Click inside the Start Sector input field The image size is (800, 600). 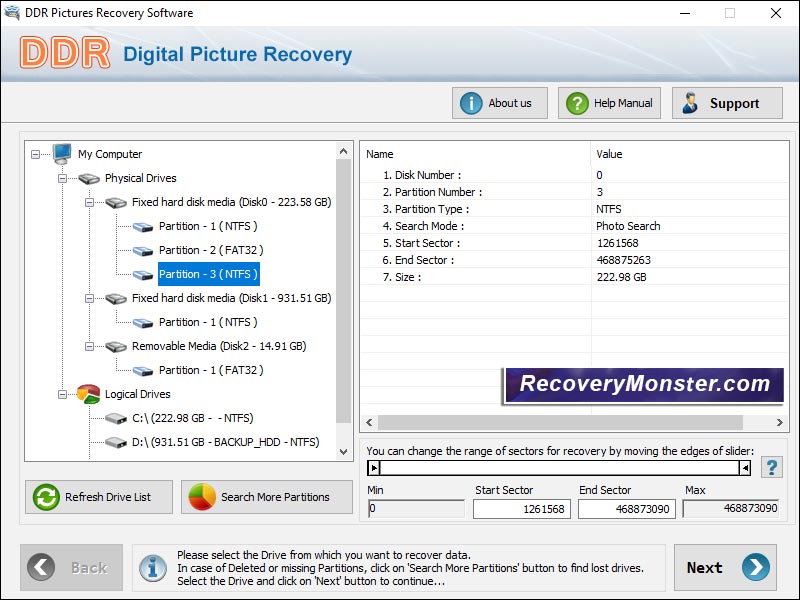point(520,508)
